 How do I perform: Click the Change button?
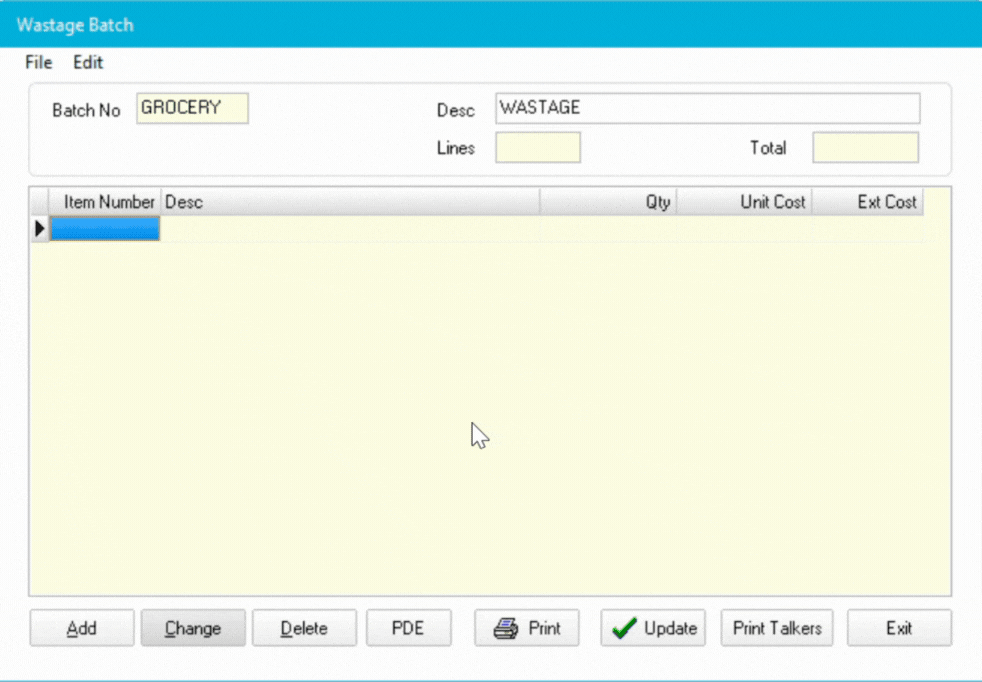point(193,628)
